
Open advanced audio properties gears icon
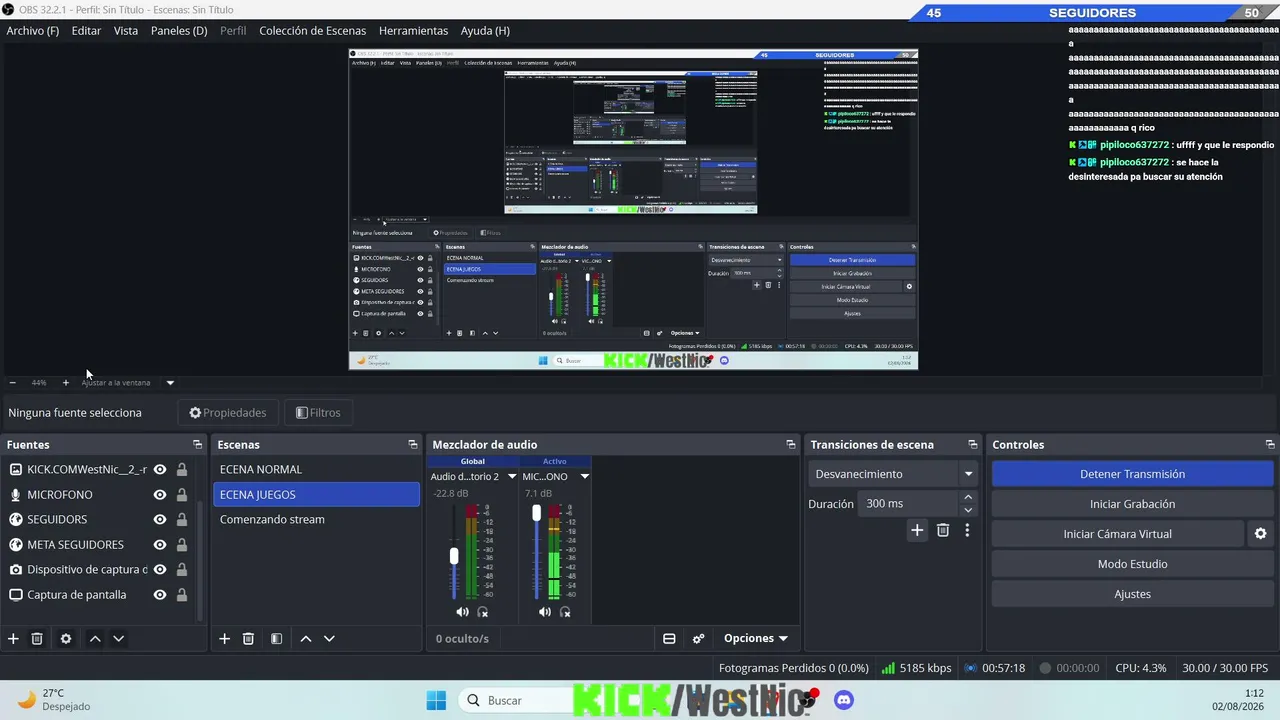pos(699,639)
